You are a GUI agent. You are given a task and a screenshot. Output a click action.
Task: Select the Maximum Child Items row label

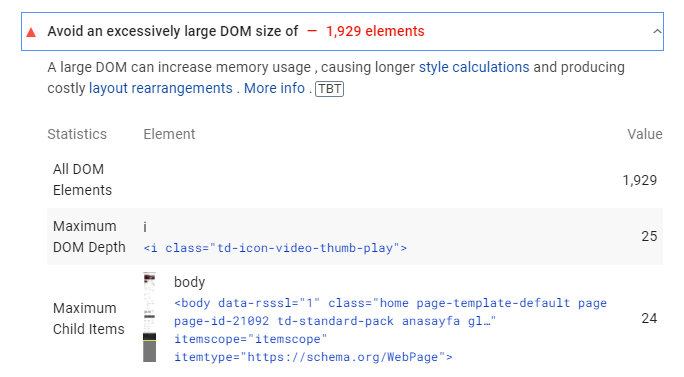tap(89, 319)
